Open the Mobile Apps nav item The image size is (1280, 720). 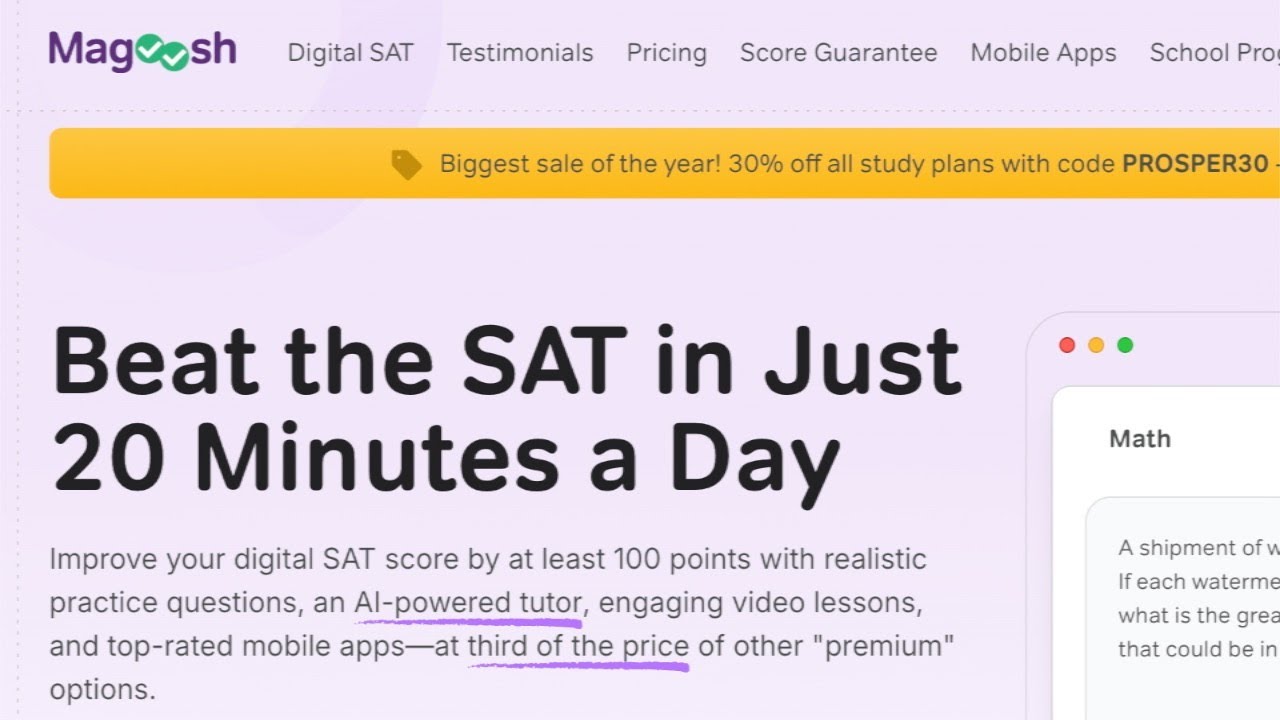[x=1043, y=53]
